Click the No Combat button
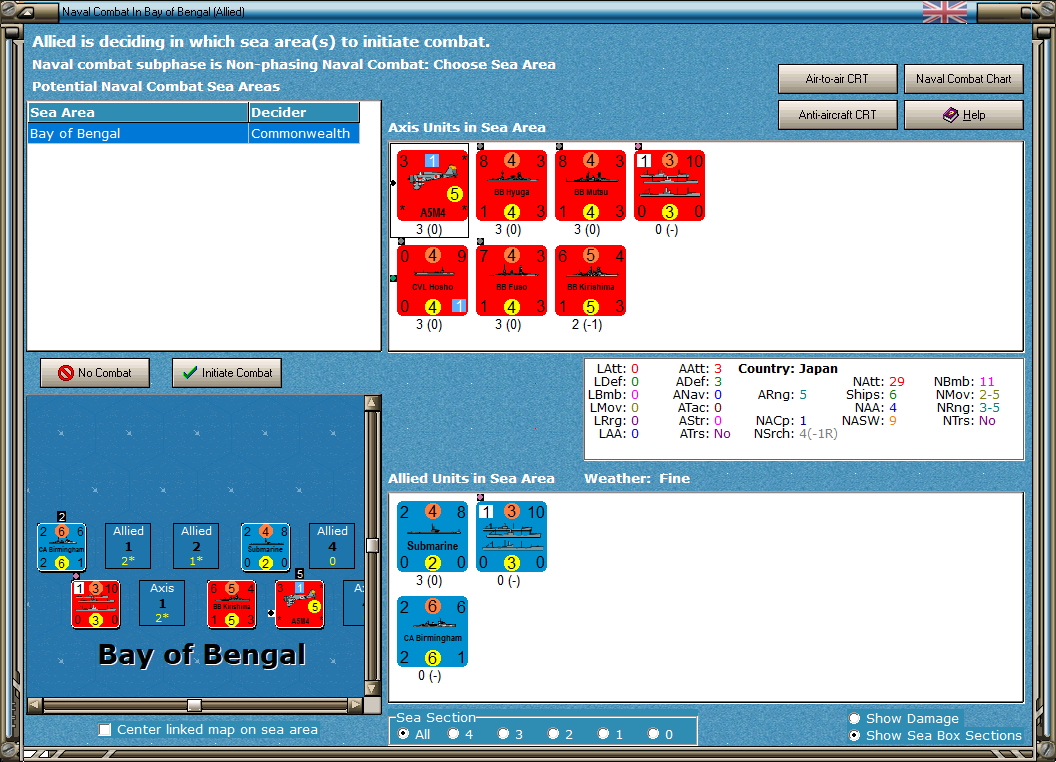The image size is (1056, 762). click(95, 373)
